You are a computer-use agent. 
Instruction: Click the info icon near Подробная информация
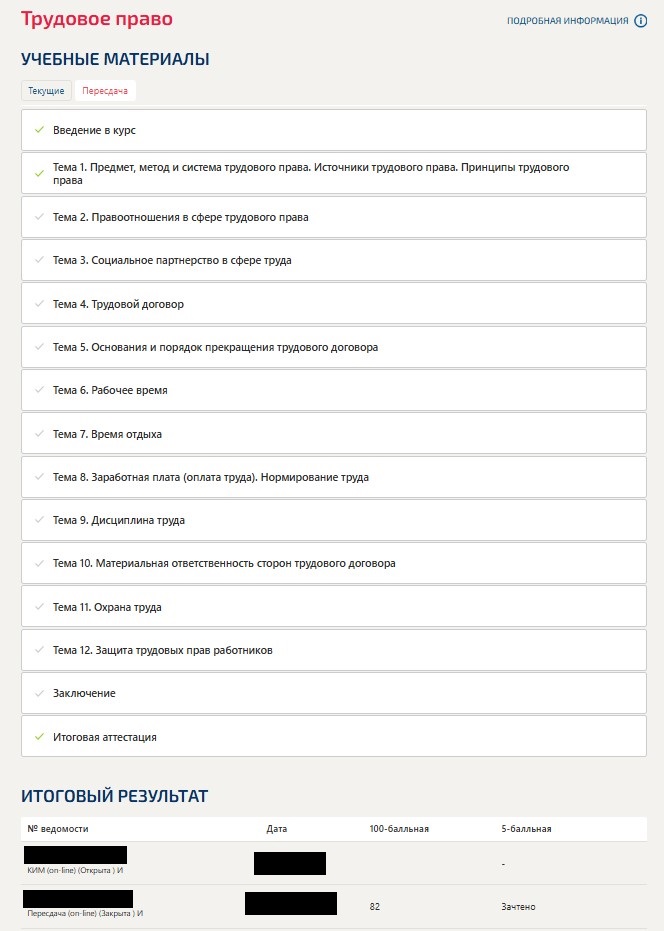pyautogui.click(x=641, y=21)
